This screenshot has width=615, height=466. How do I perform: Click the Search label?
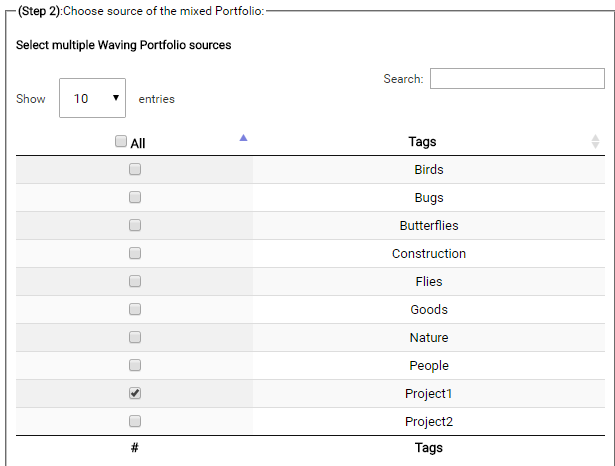403,79
